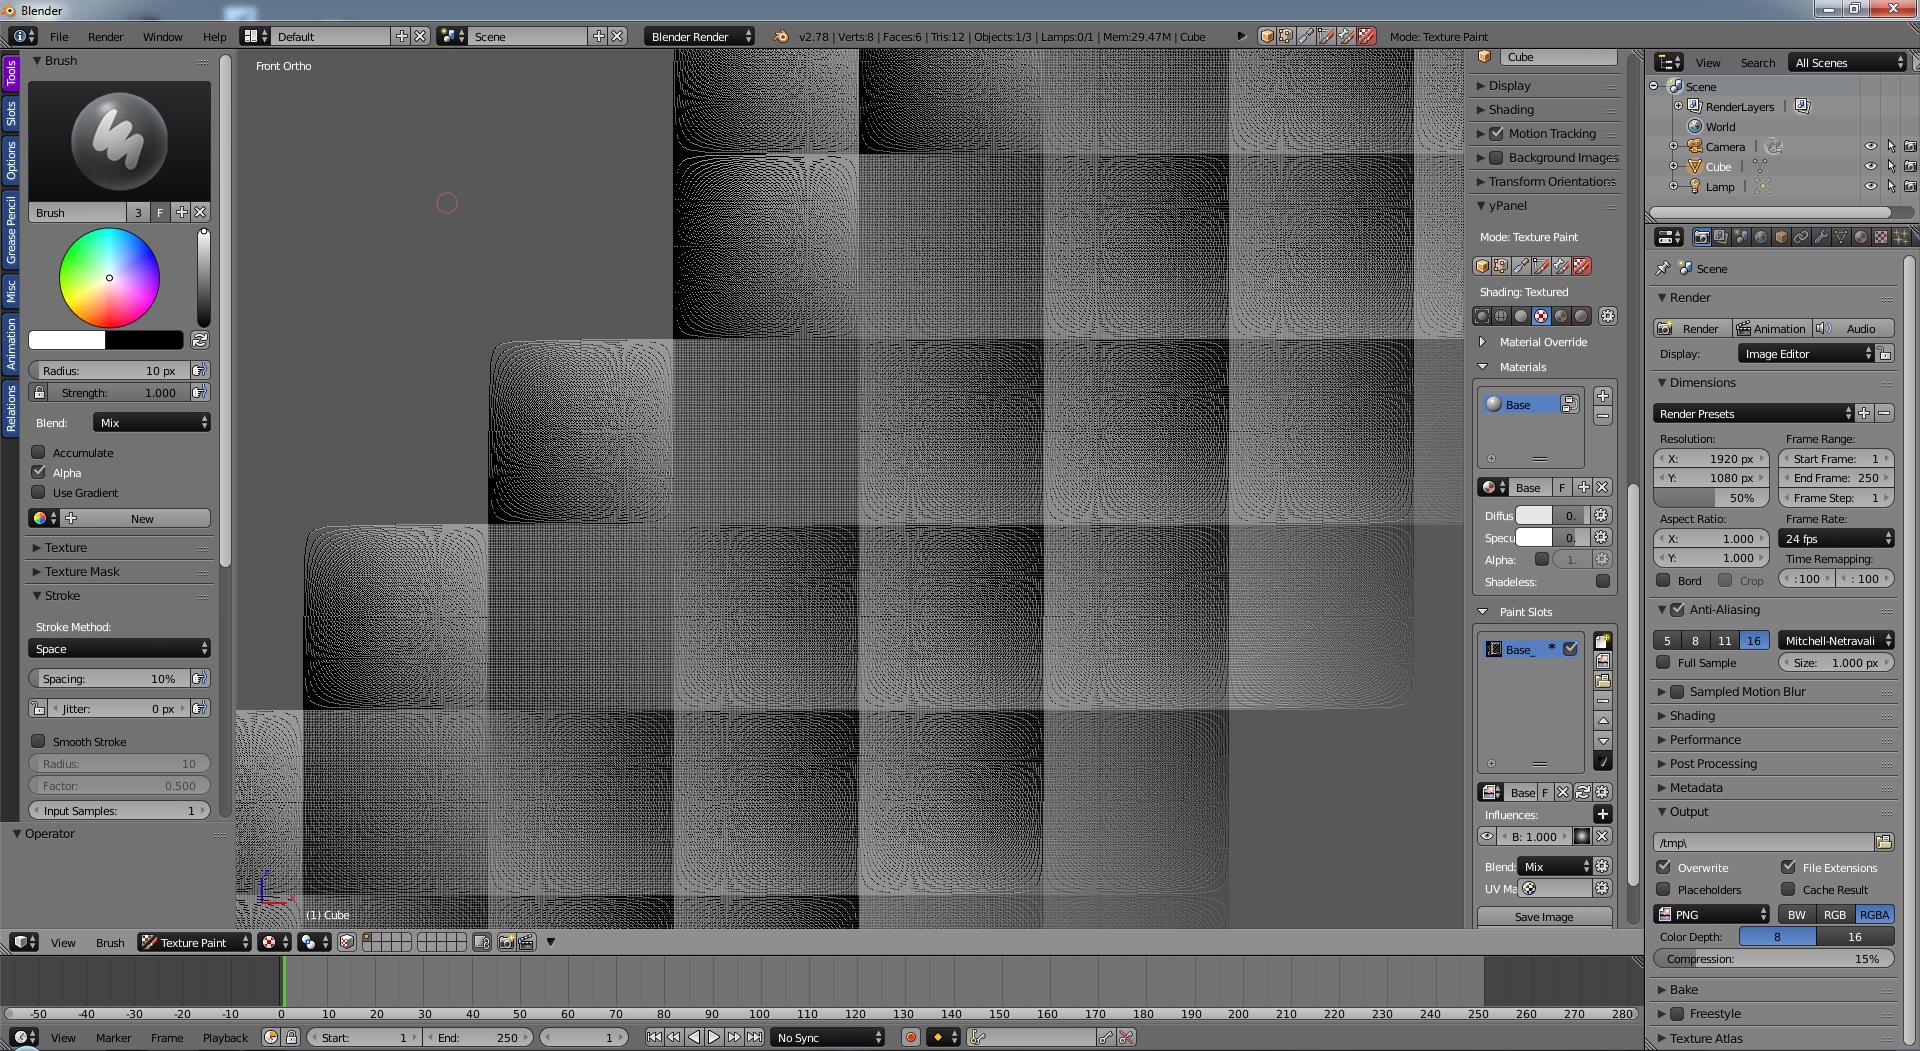This screenshot has width=1920, height=1051.
Task: Click the Camera object icon in outliner
Action: [1695, 147]
